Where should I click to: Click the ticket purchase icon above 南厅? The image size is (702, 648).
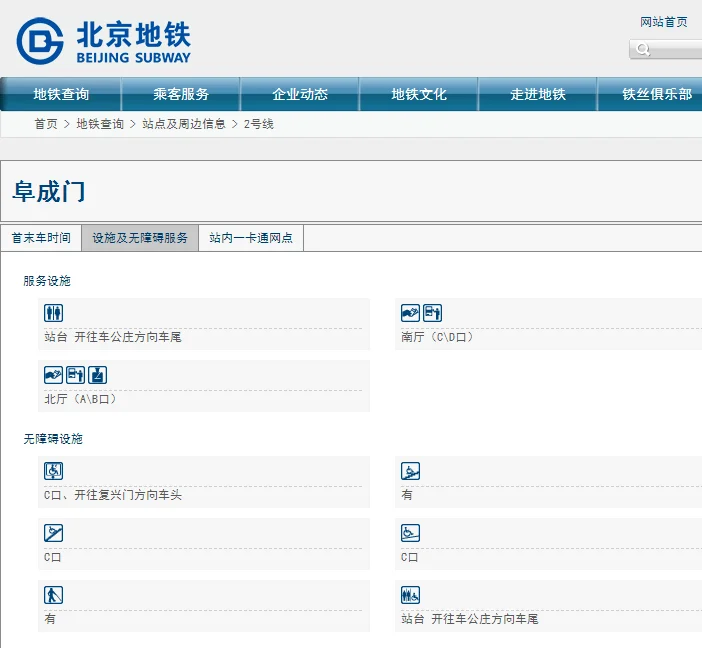pos(410,313)
